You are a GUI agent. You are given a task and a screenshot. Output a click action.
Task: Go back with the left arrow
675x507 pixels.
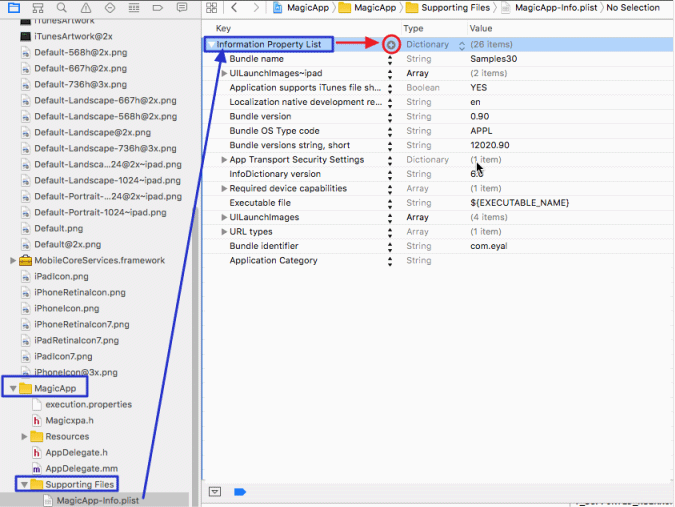coord(233,8)
